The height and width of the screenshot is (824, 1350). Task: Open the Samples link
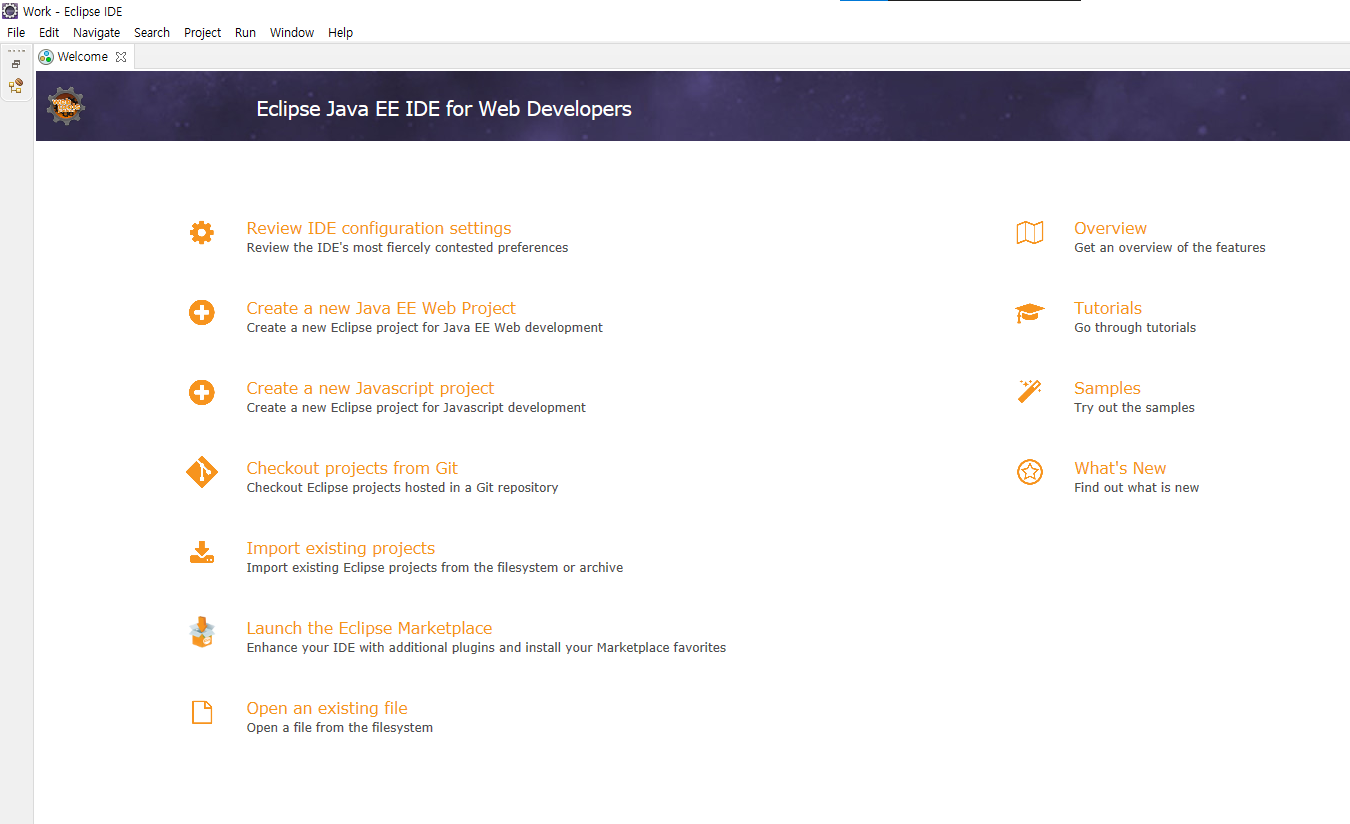(1107, 388)
